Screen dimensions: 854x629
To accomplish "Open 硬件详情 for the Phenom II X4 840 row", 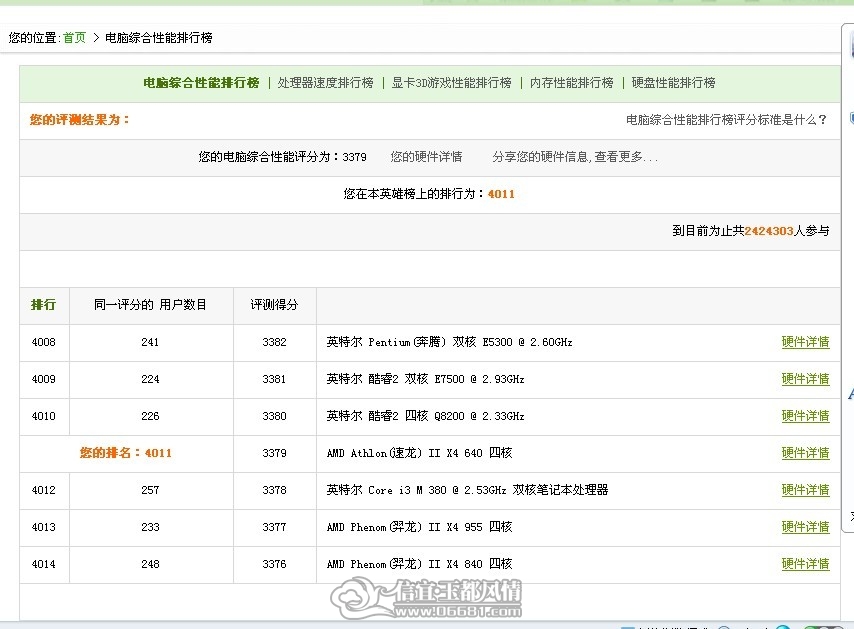I will click(806, 564).
